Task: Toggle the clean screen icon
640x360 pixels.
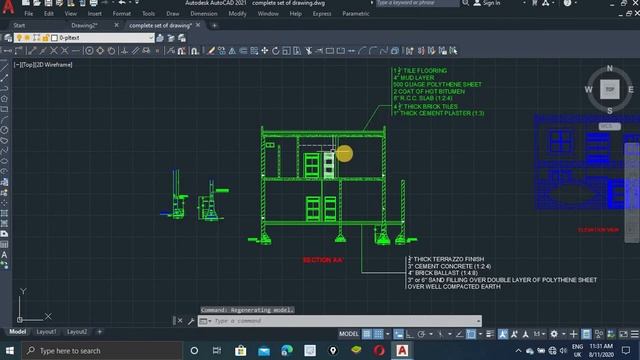Action: point(623,334)
